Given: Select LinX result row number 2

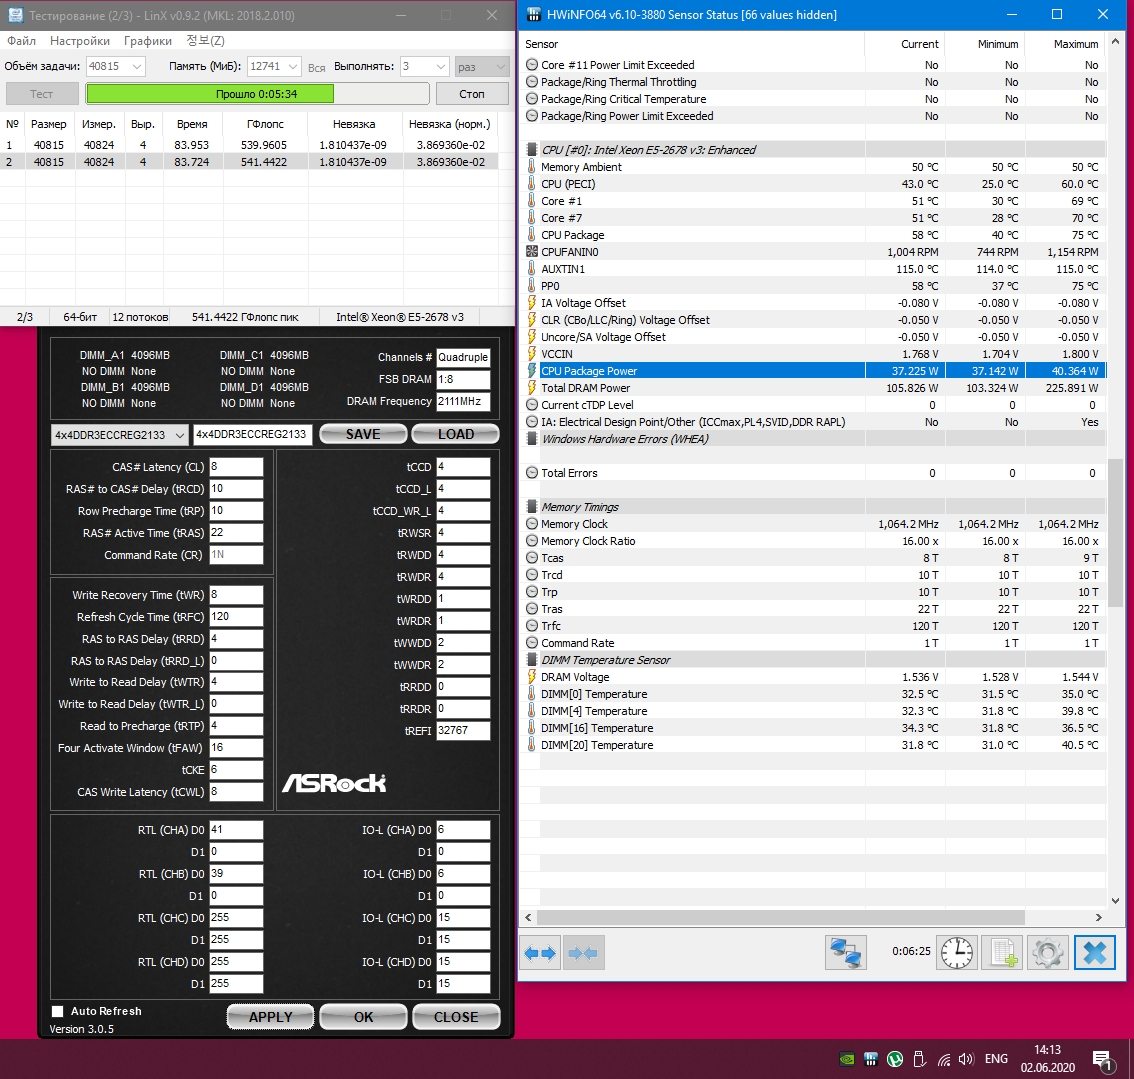Looking at the screenshot, I should click(250, 162).
